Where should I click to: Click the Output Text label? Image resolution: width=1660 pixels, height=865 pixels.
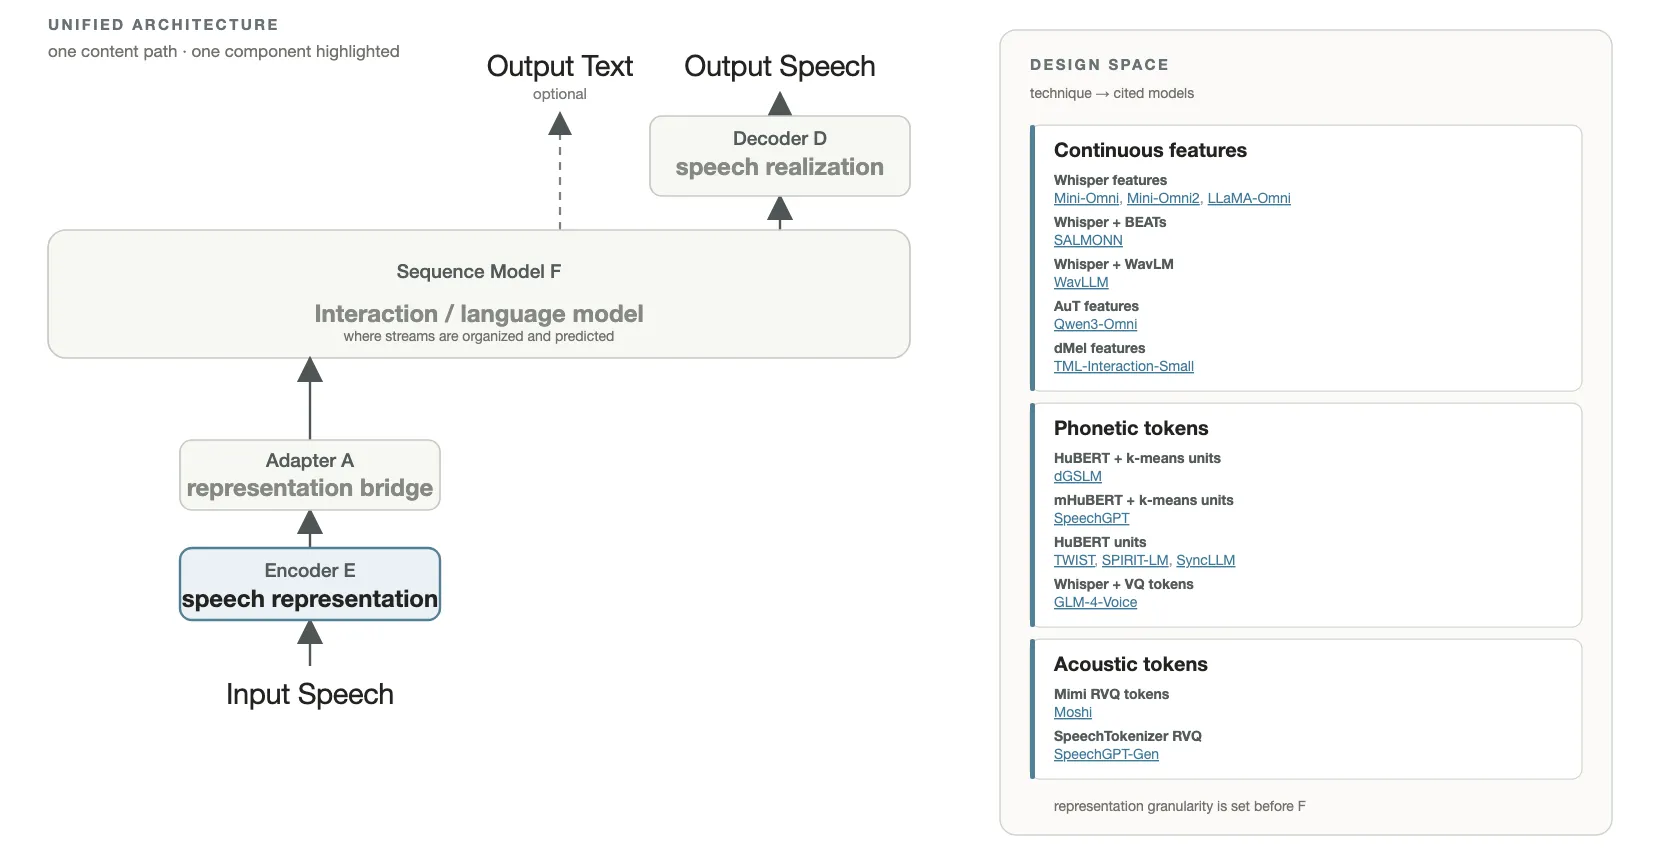[x=560, y=66]
